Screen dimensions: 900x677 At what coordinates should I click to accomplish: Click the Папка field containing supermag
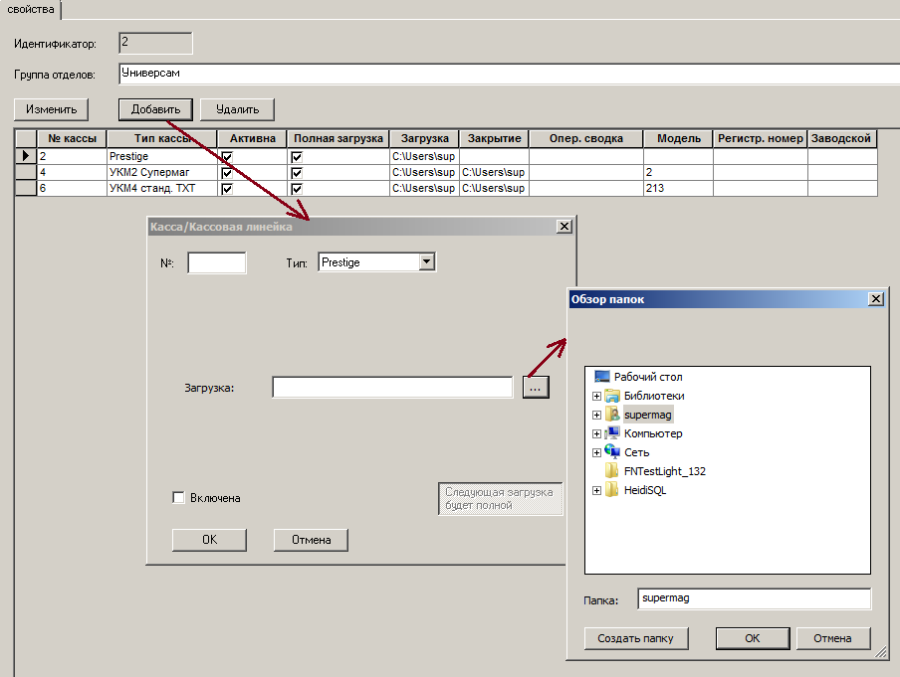[x=754, y=598]
